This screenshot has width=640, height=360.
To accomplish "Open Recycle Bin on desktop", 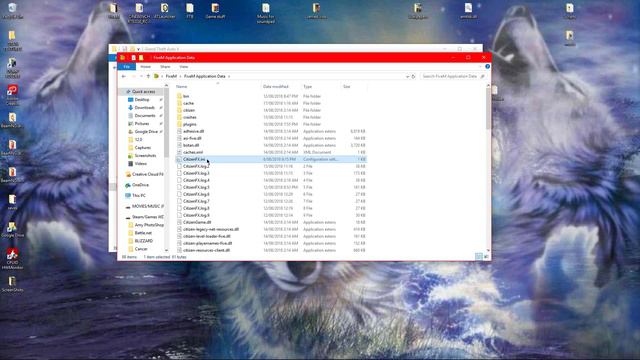I will (12, 11).
